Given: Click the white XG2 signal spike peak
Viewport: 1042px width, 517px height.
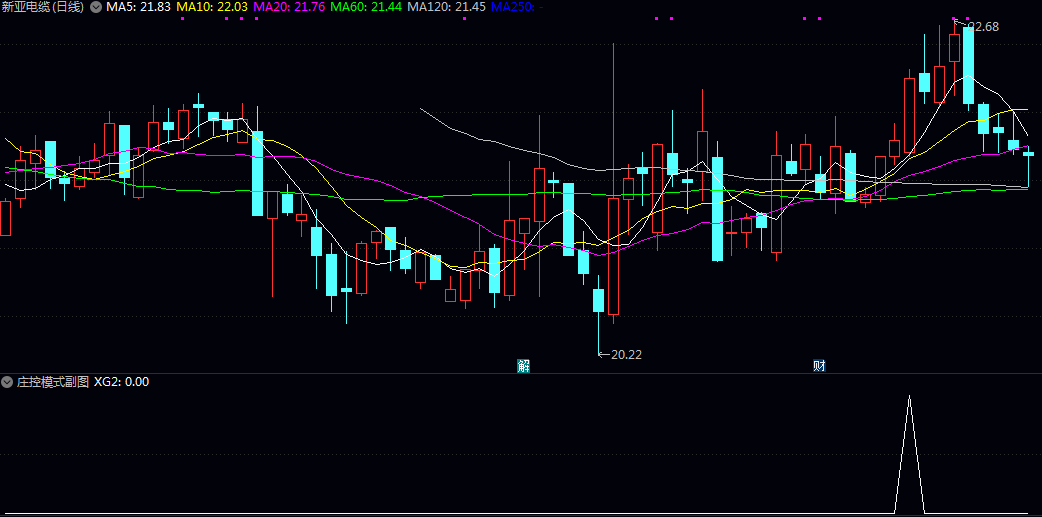Looking at the screenshot, I should 909,397.
